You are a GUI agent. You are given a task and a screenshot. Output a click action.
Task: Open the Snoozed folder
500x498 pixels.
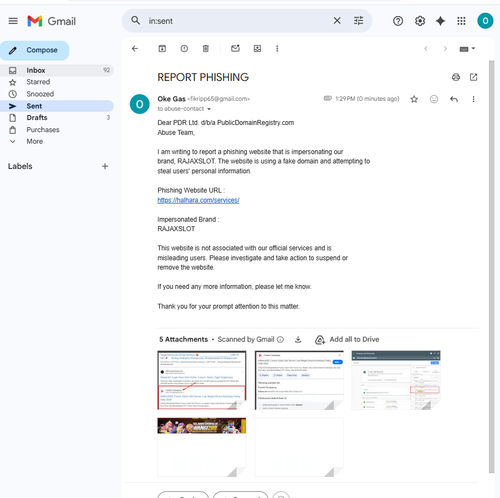coord(57,94)
